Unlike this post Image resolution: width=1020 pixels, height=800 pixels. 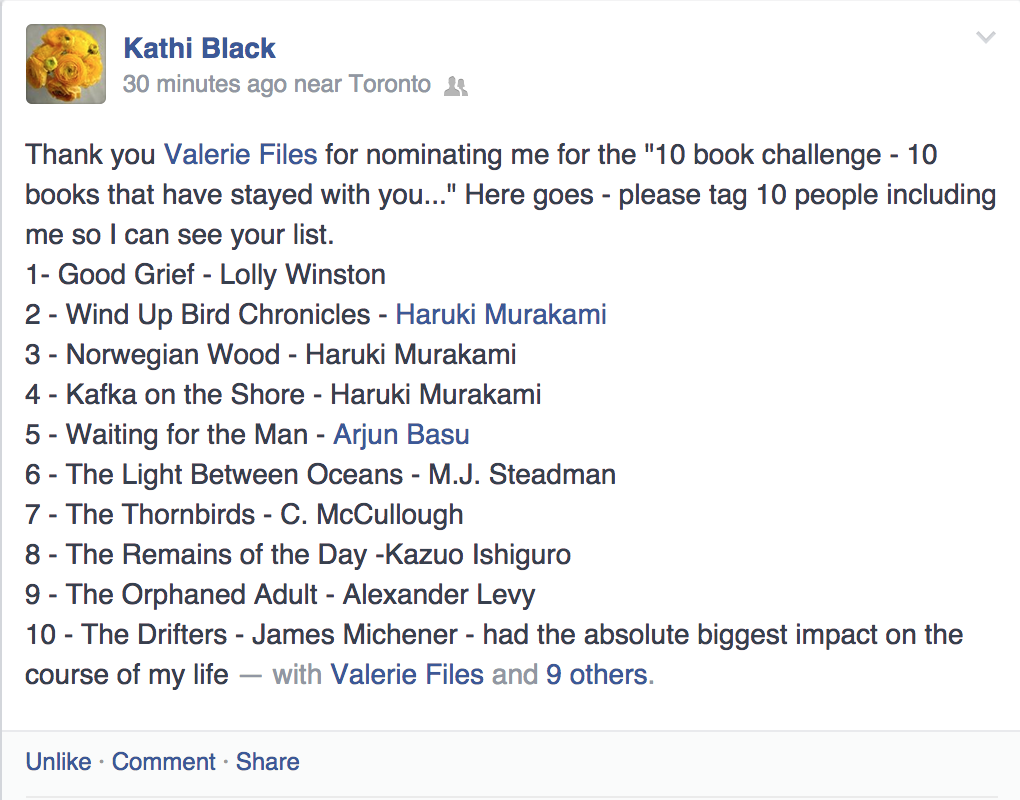pyautogui.click(x=58, y=762)
